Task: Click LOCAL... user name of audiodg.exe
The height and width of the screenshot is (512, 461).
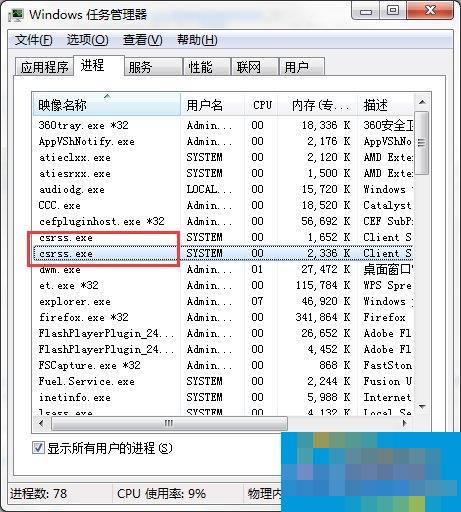Action: (x=209, y=189)
